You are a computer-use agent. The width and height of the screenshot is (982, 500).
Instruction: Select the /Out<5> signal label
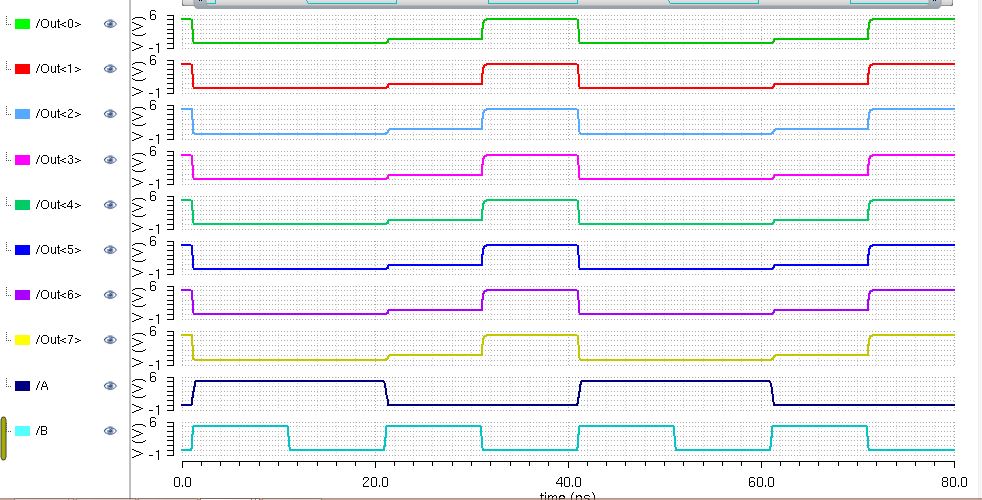coord(58,250)
